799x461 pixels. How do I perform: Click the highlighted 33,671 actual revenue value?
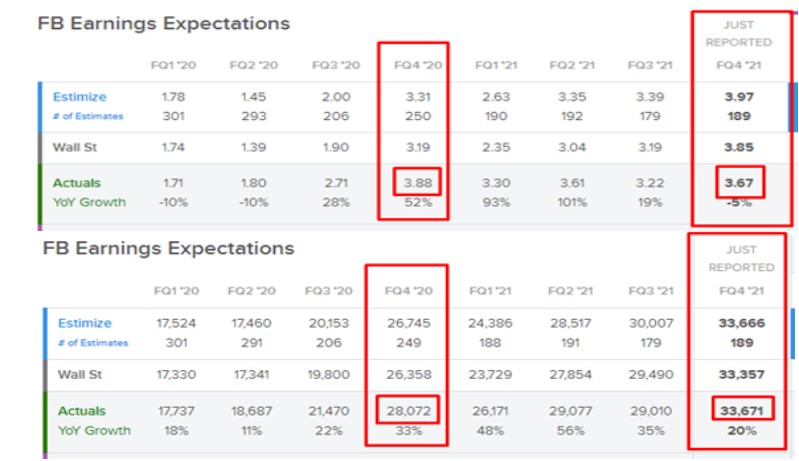pos(742,411)
